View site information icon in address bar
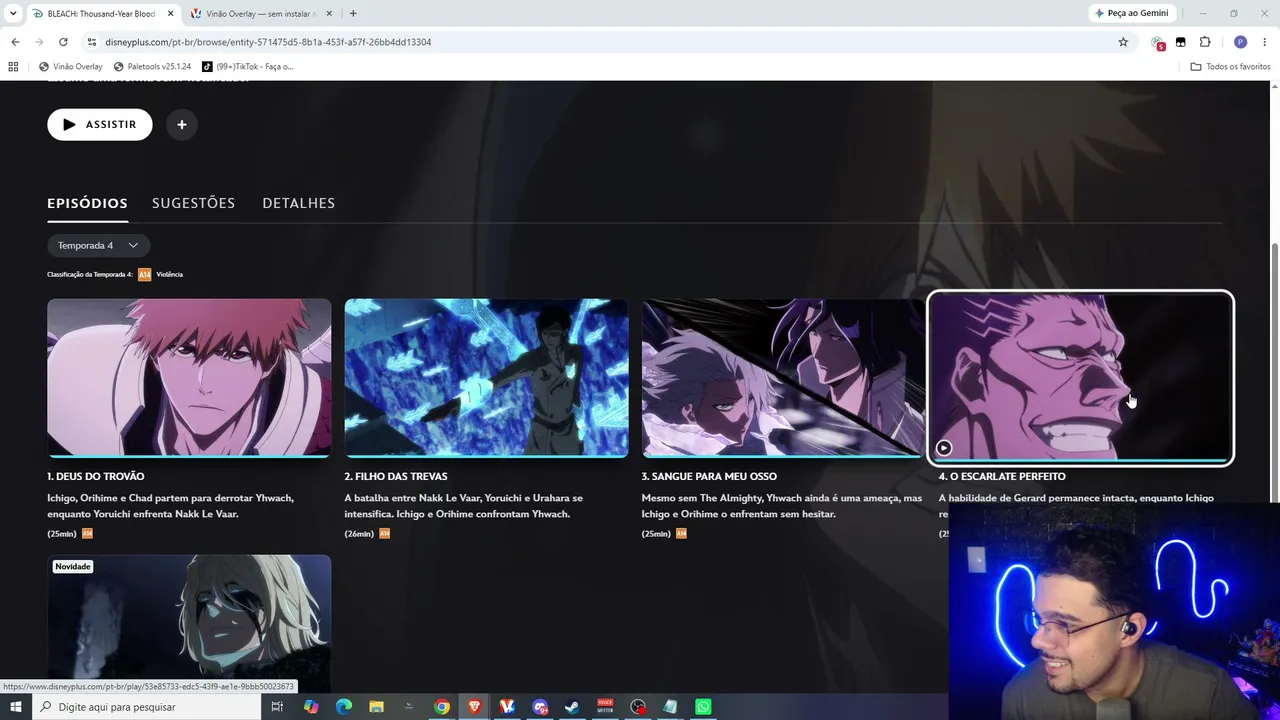This screenshot has height=720, width=1280. [92, 42]
